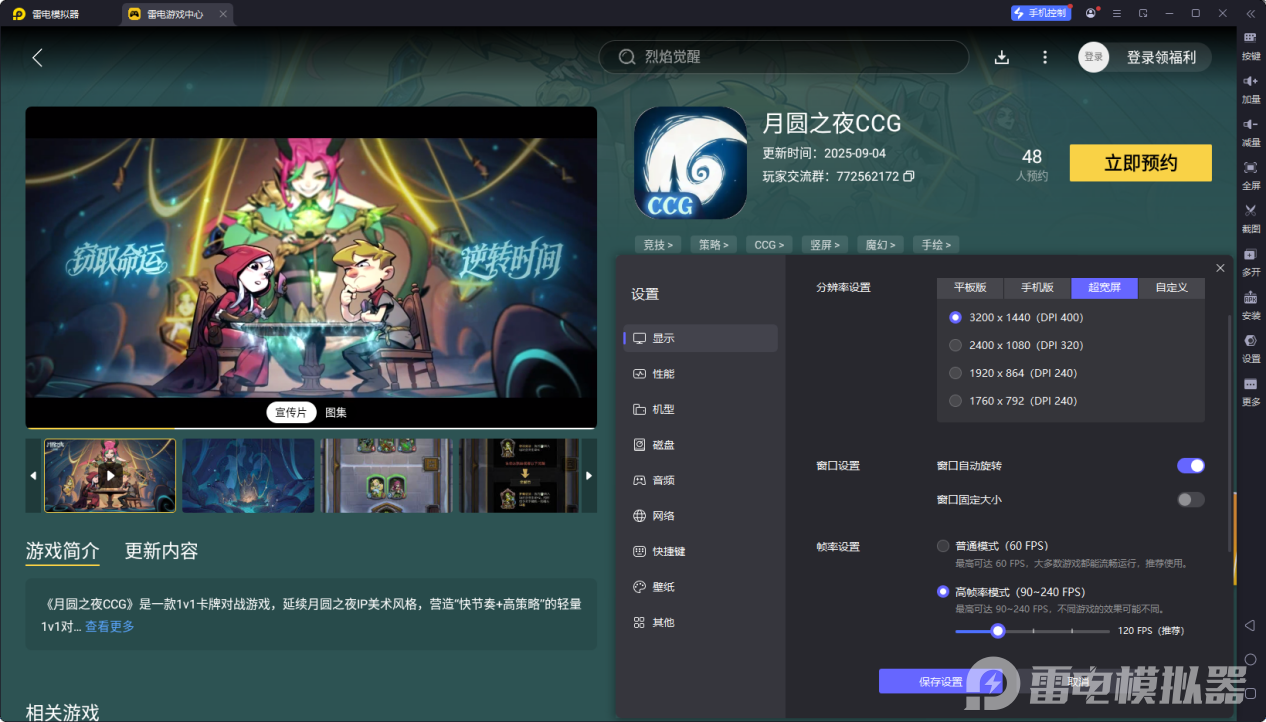Play the promo video thumbnail
The width and height of the screenshot is (1266, 722).
pos(110,476)
